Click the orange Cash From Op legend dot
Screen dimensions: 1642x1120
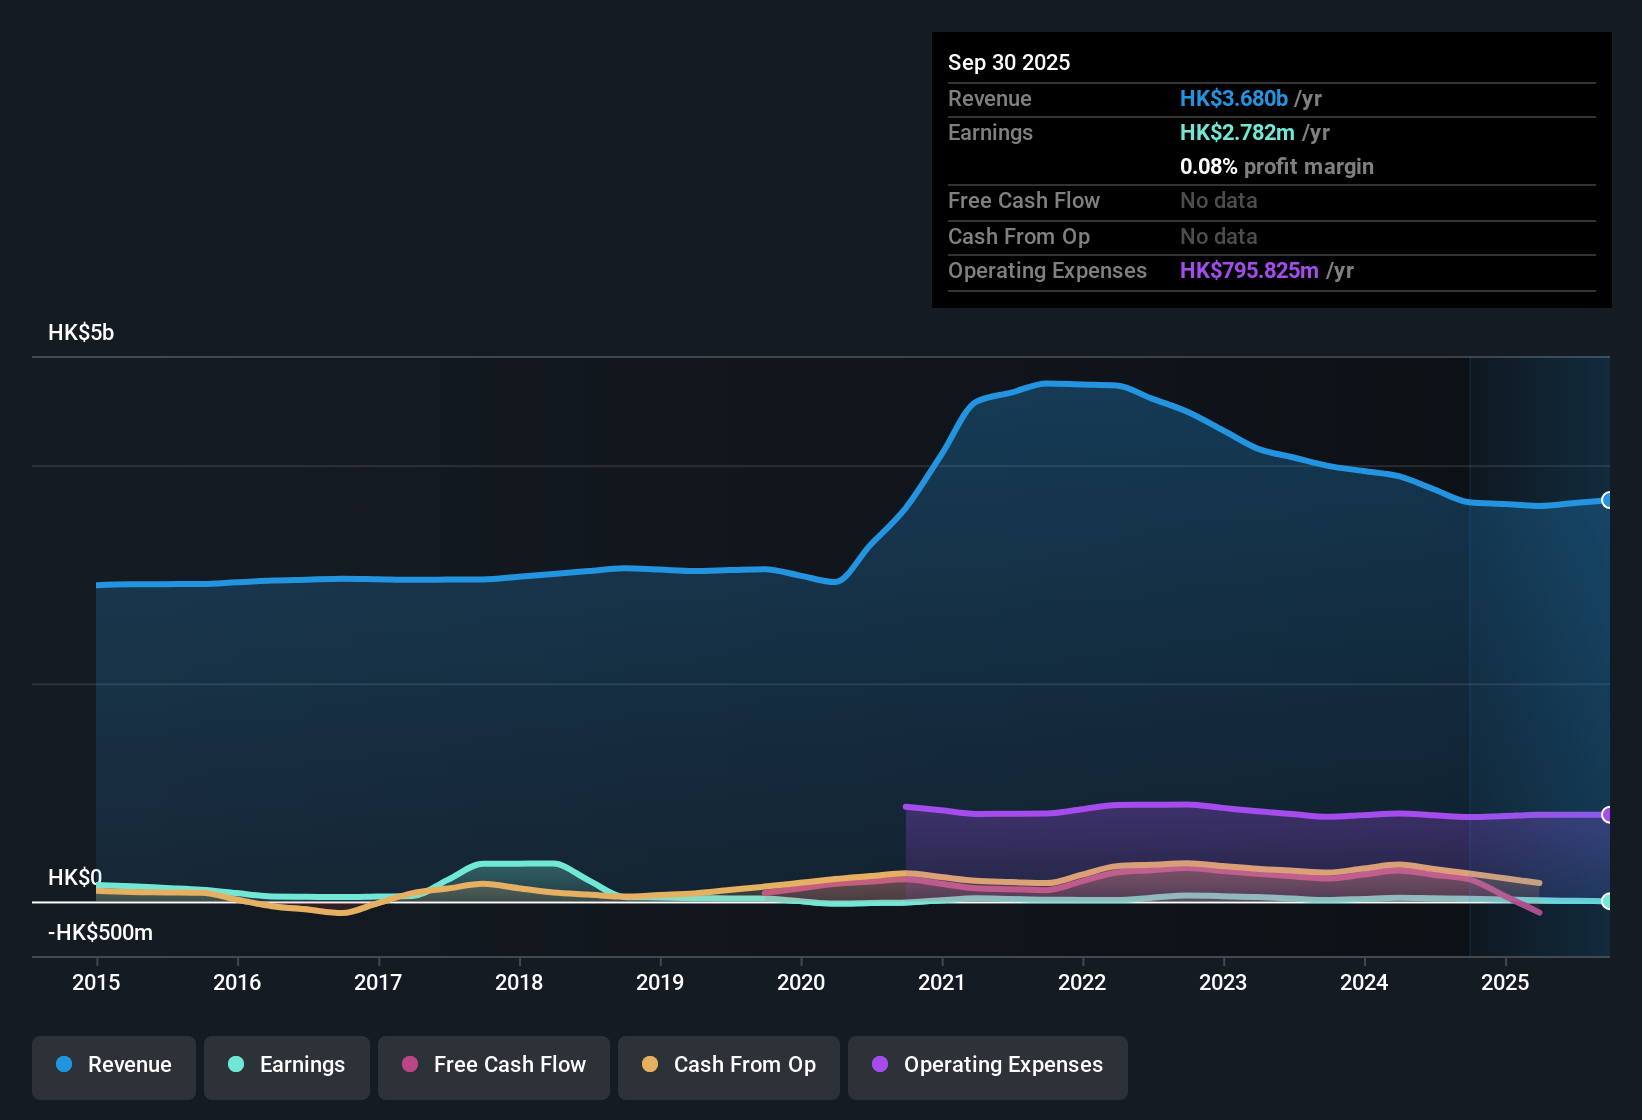[649, 1066]
